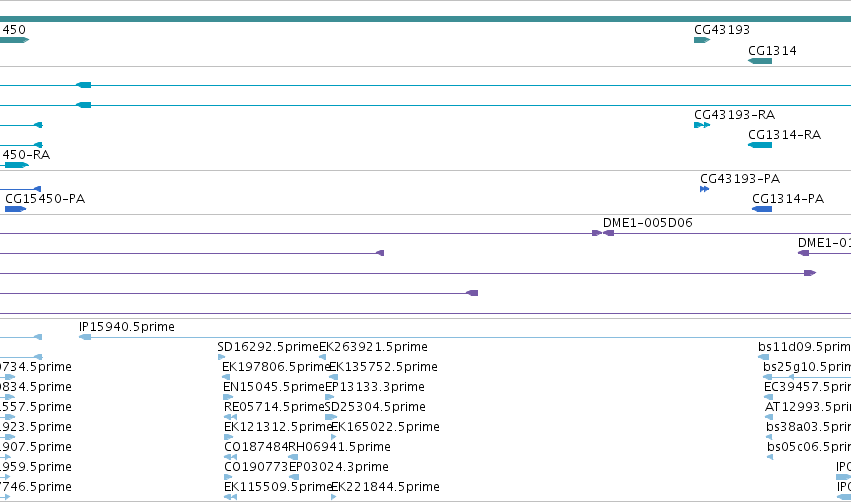Select the EP13133.3prime EST label
This screenshot has width=851, height=502.
[x=374, y=387]
